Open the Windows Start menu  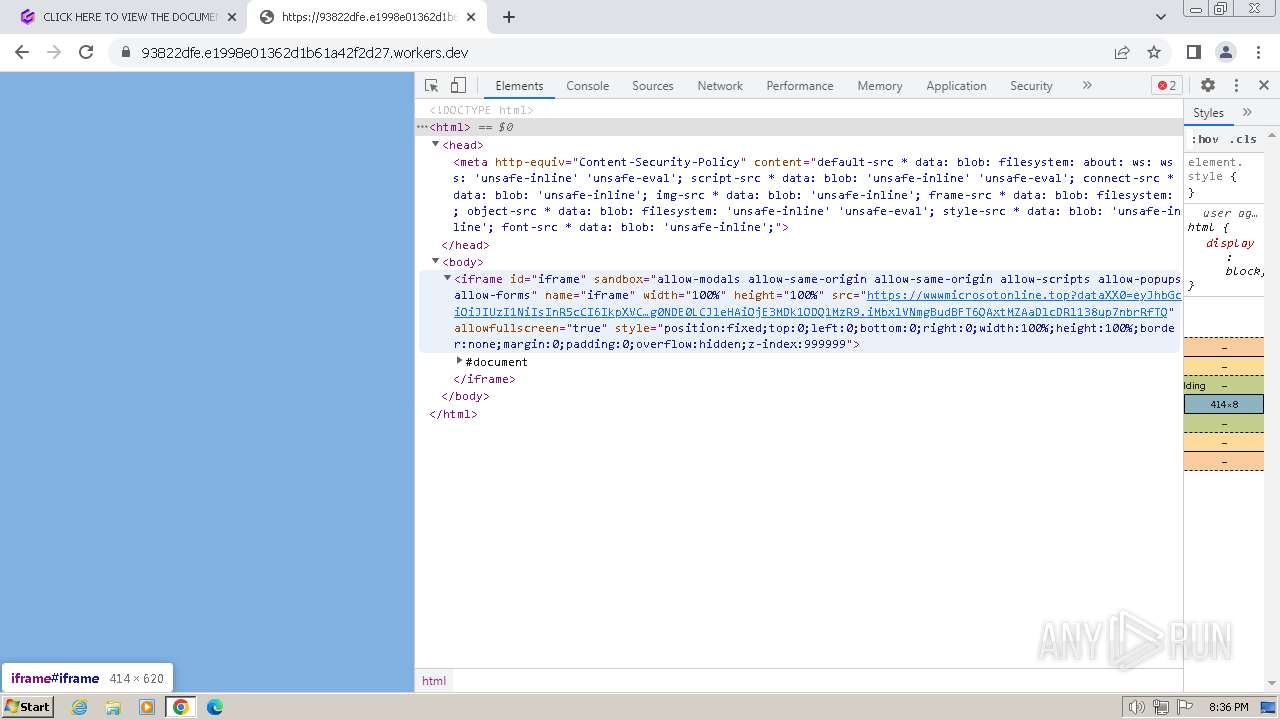point(27,706)
